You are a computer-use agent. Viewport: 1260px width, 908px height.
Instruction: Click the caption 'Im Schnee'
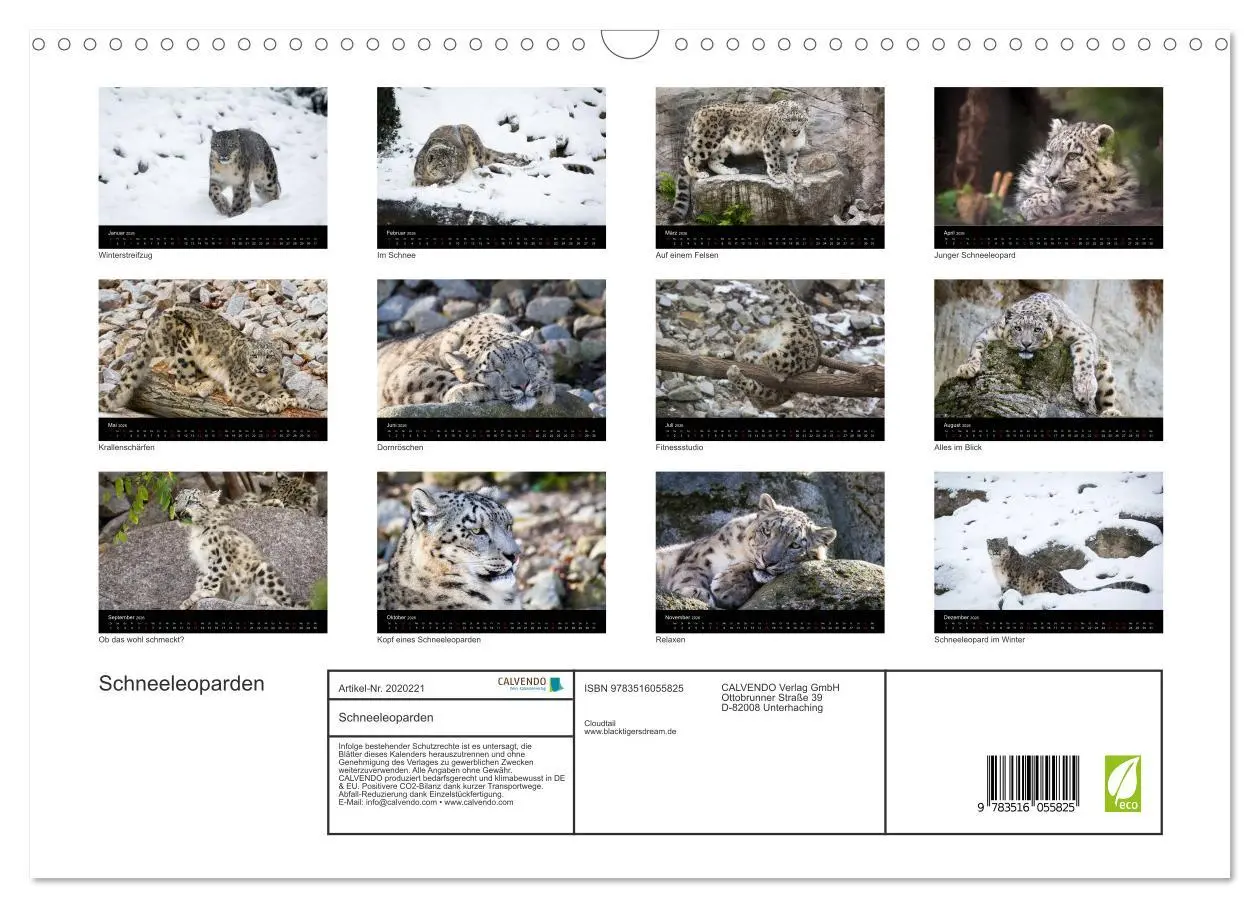pyautogui.click(x=396, y=255)
